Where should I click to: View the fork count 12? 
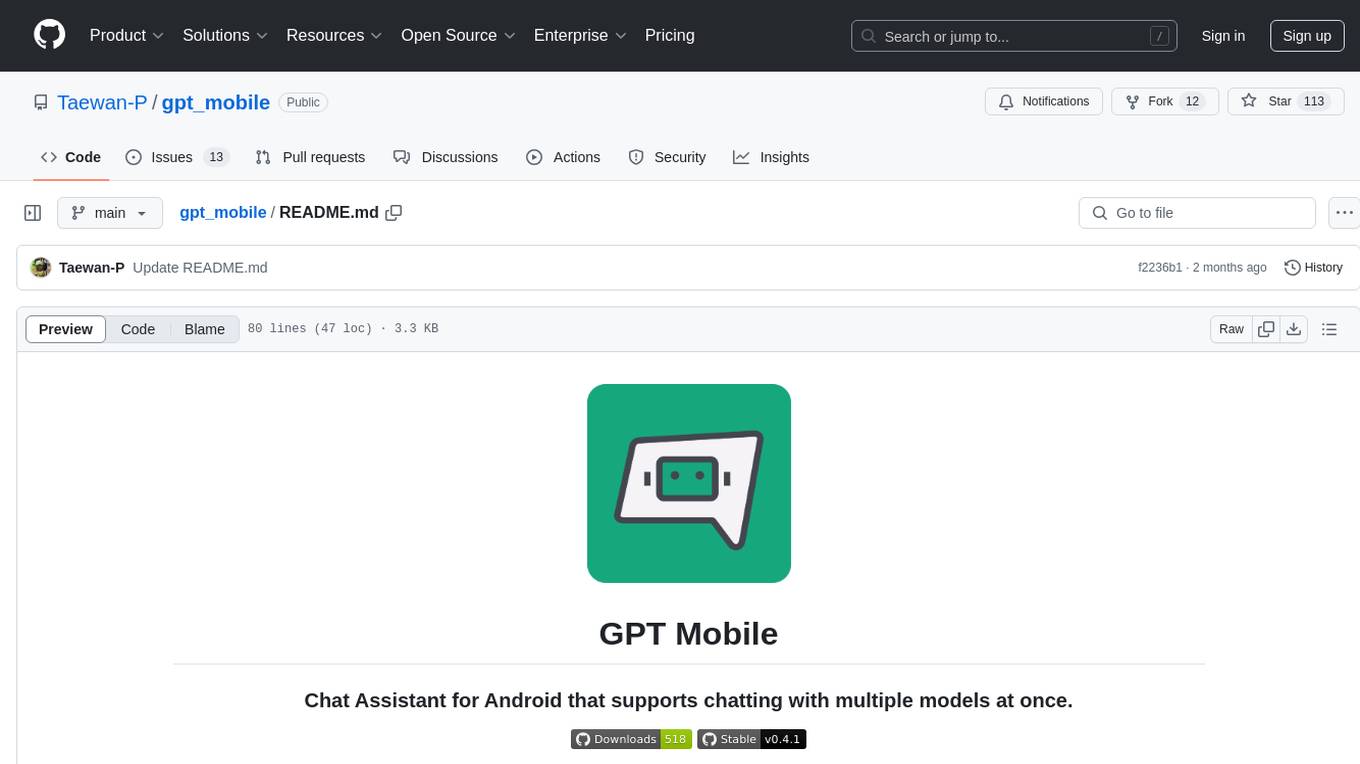point(1191,101)
